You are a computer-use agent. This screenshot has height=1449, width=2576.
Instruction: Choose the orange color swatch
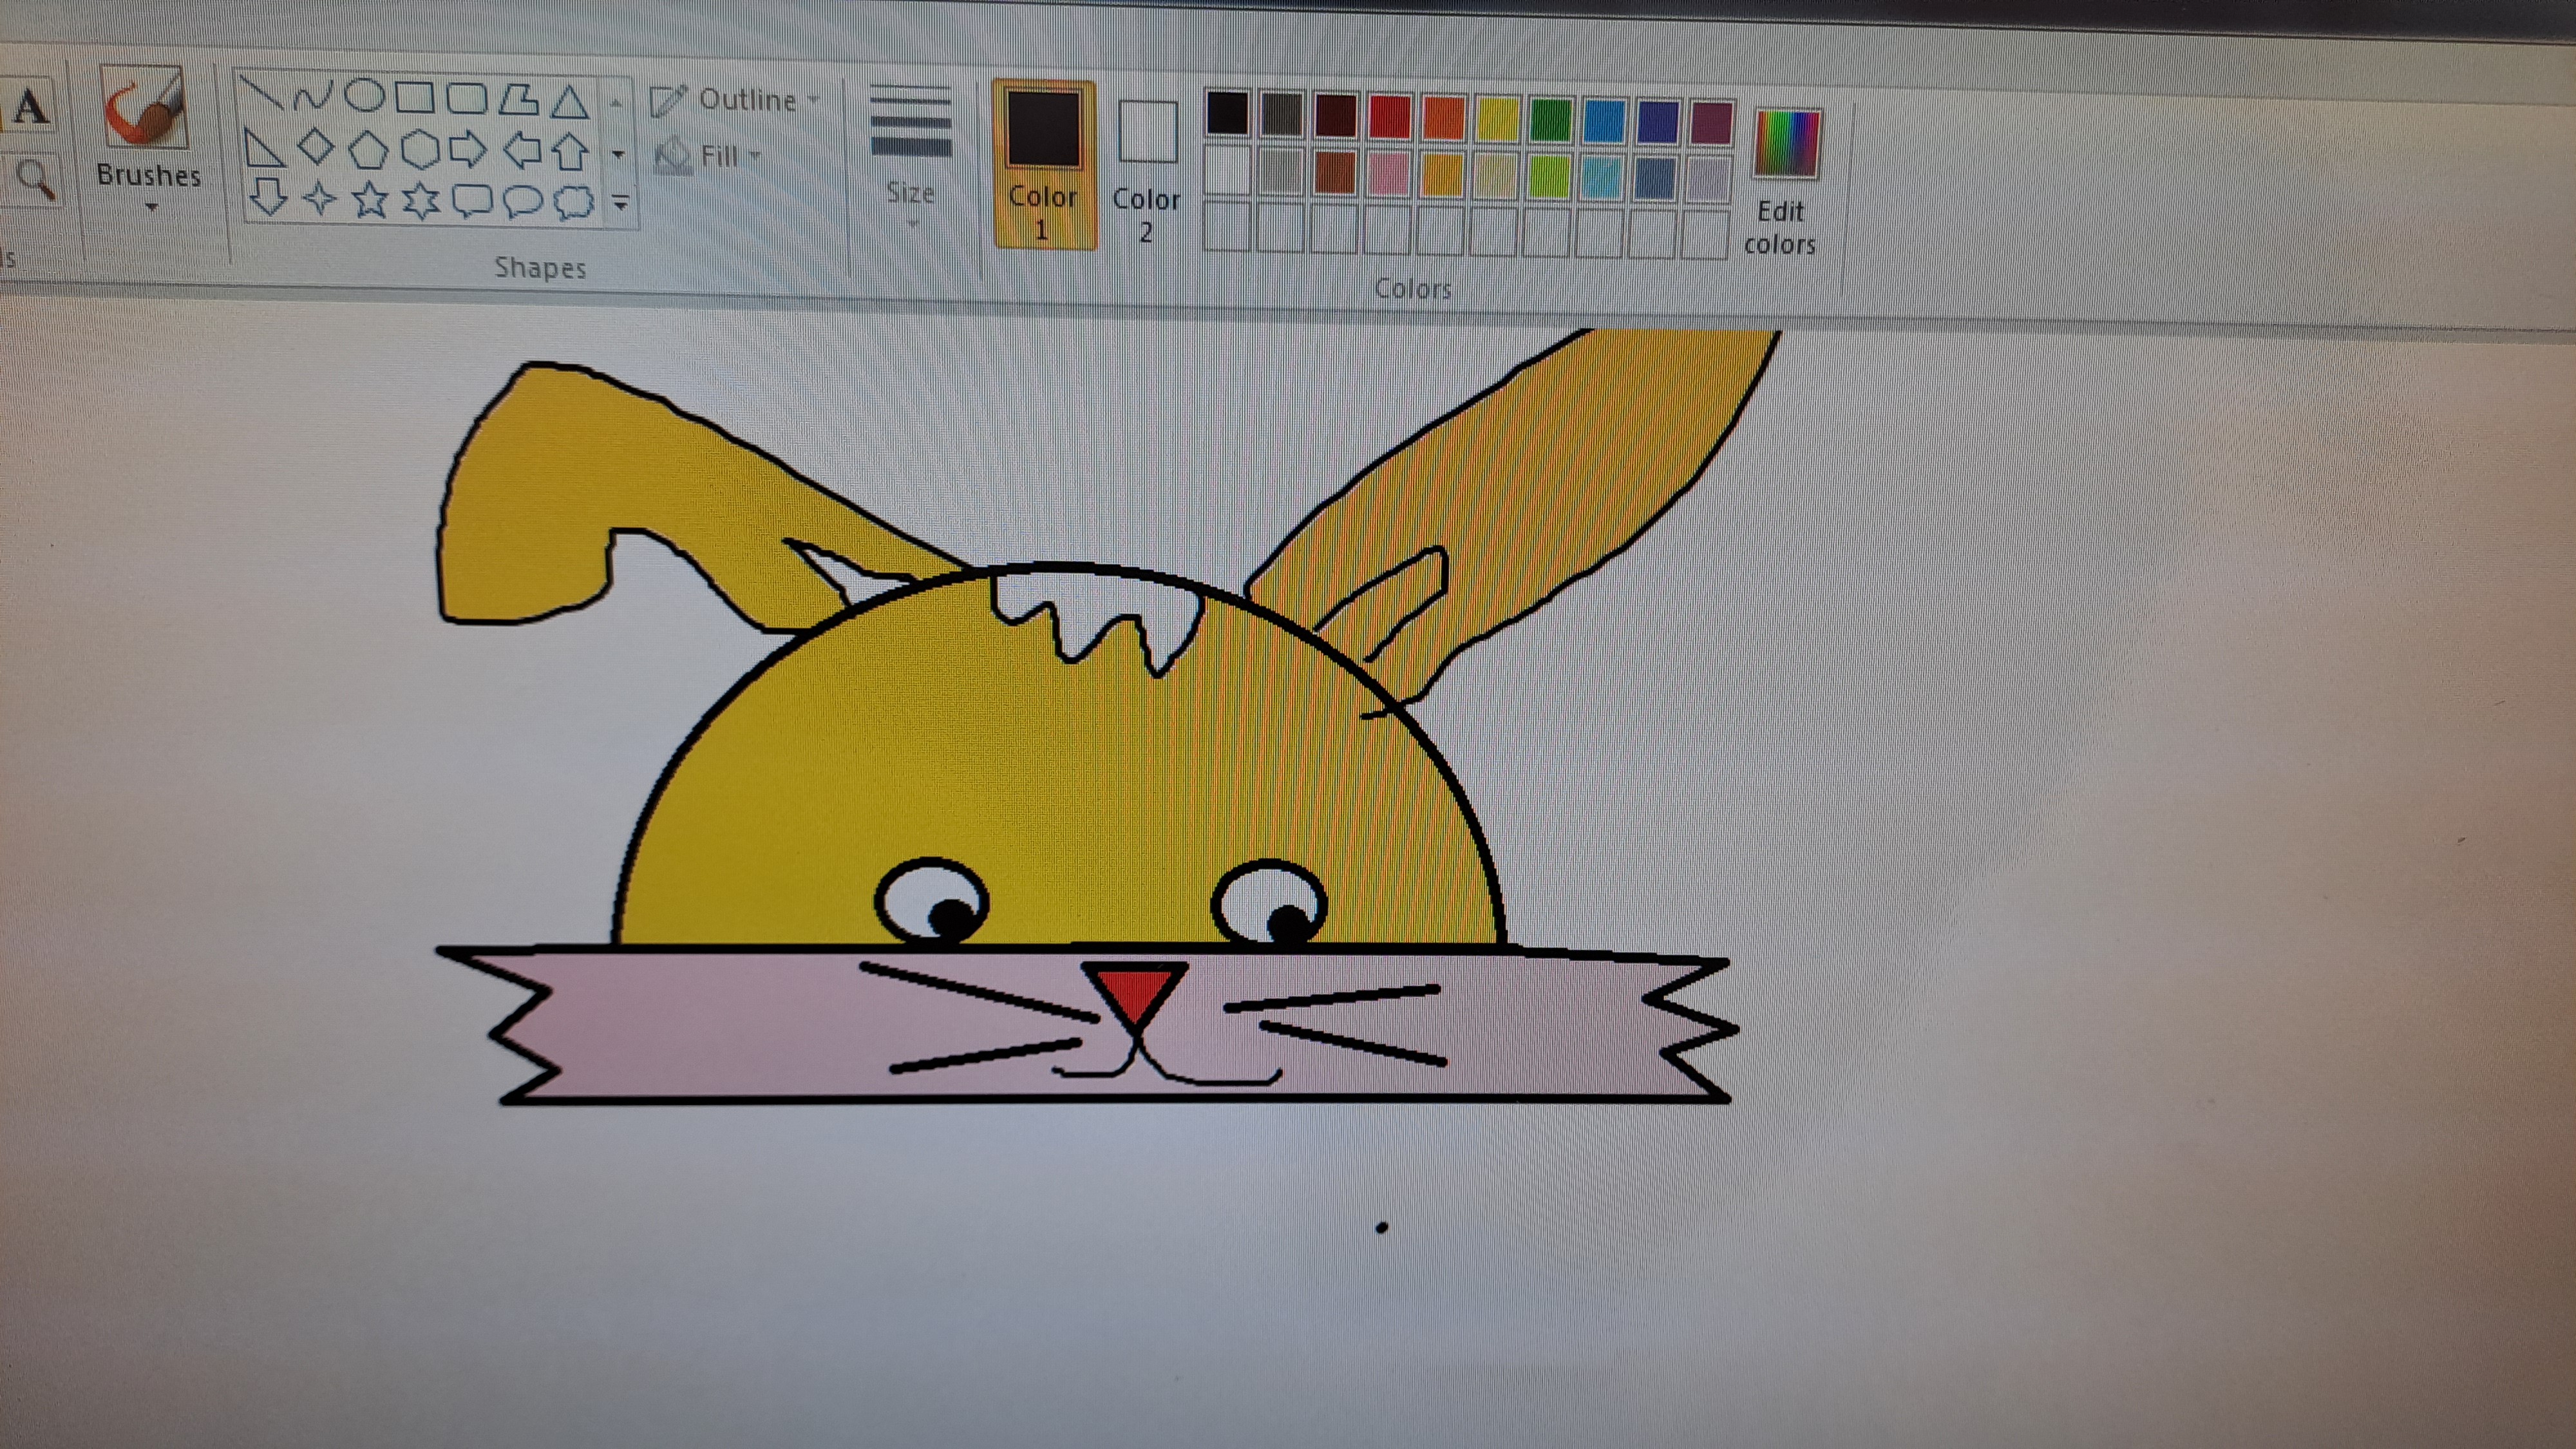click(x=1443, y=118)
